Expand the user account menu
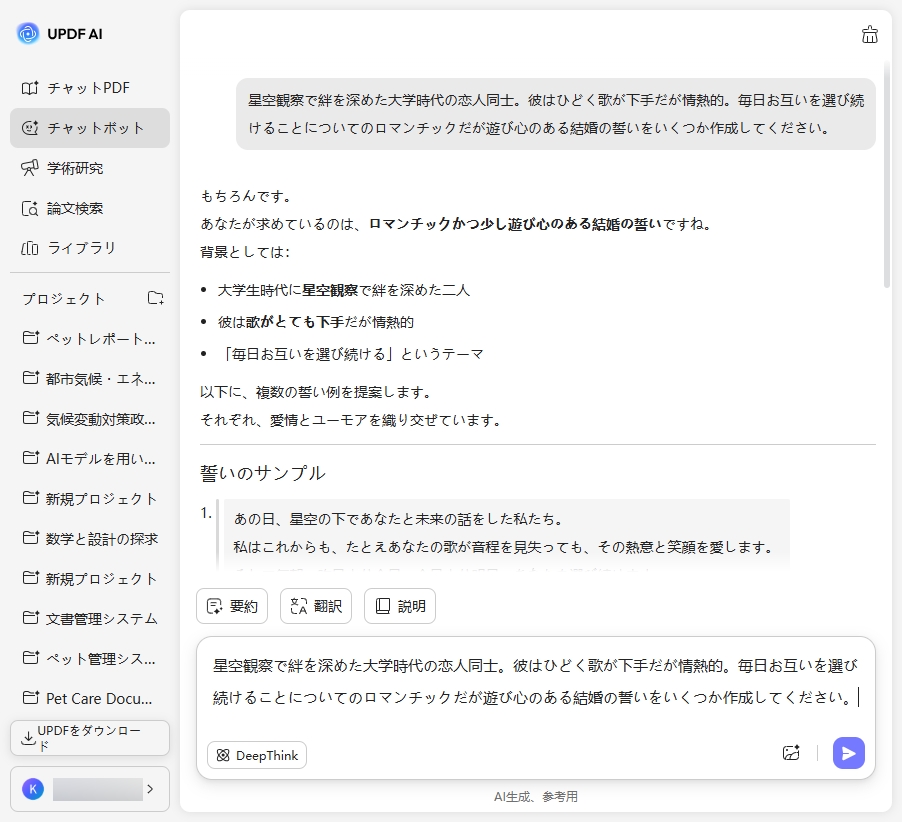The width and height of the screenshot is (902, 822). coord(90,789)
